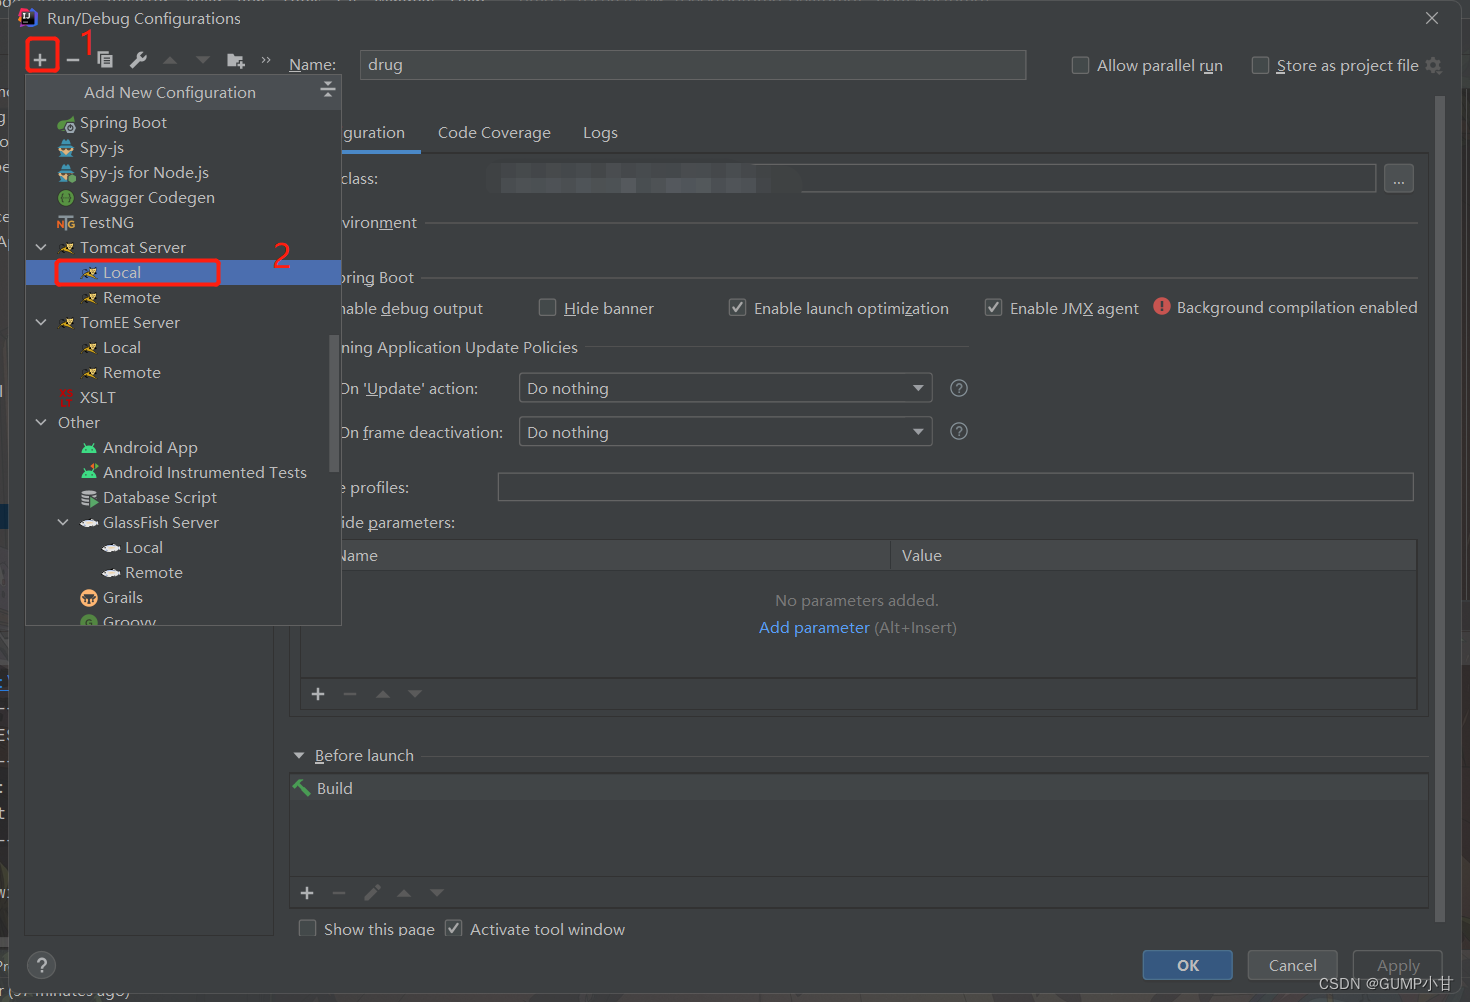The height and width of the screenshot is (1002, 1470).
Task: Open On 'Update' action dropdown
Action: coord(725,388)
